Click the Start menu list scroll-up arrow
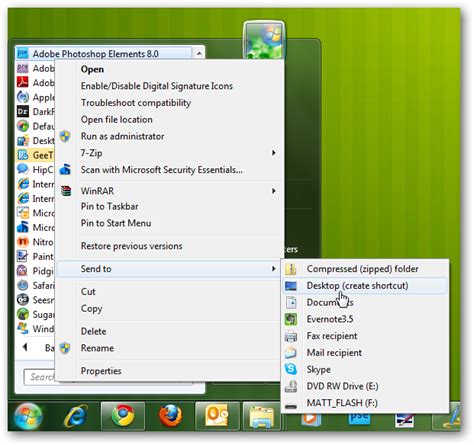The height and width of the screenshot is (445, 474). click(199, 53)
